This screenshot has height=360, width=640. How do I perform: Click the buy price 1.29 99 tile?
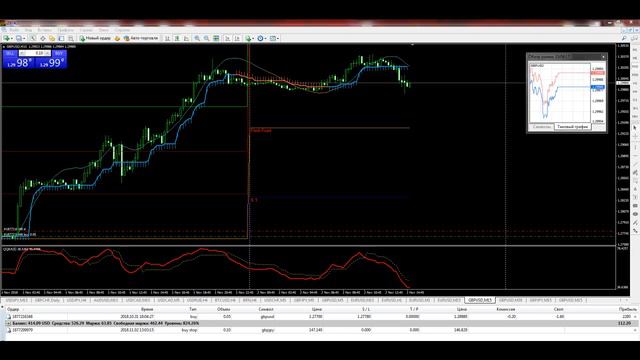pyautogui.click(x=51, y=63)
